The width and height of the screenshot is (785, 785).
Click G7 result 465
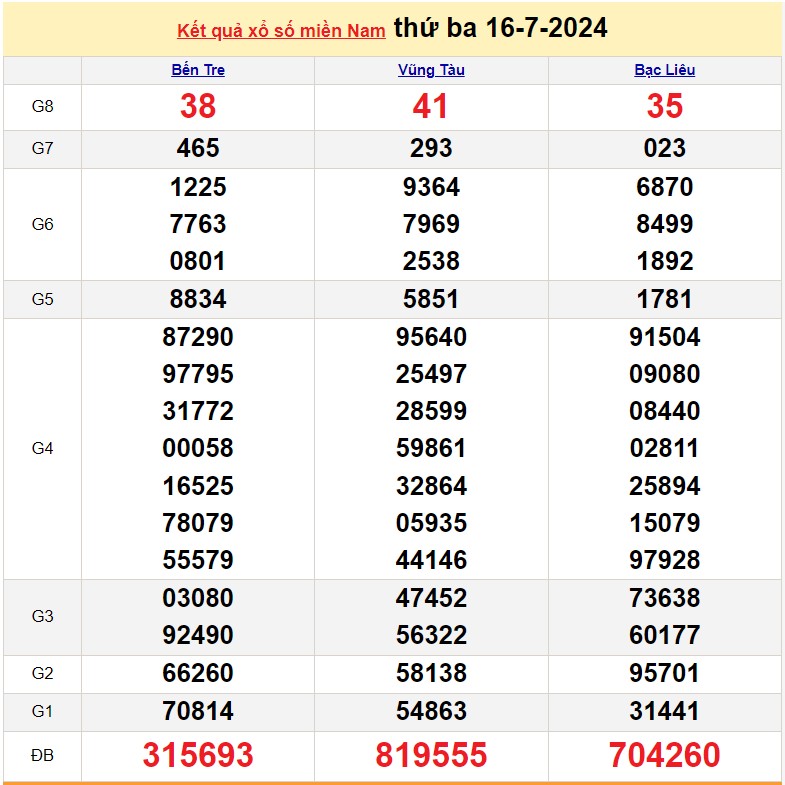(x=198, y=148)
